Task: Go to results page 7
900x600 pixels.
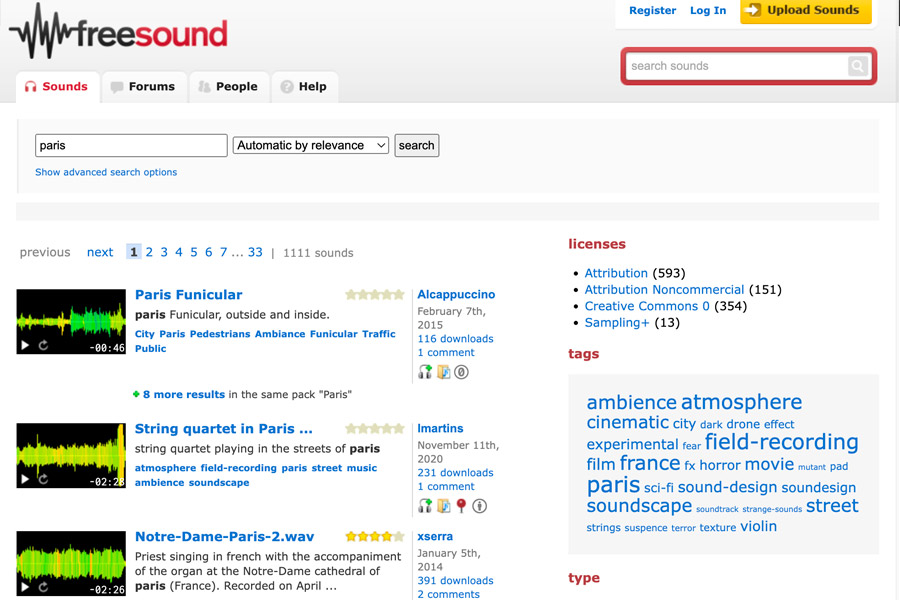Action: click(x=224, y=252)
